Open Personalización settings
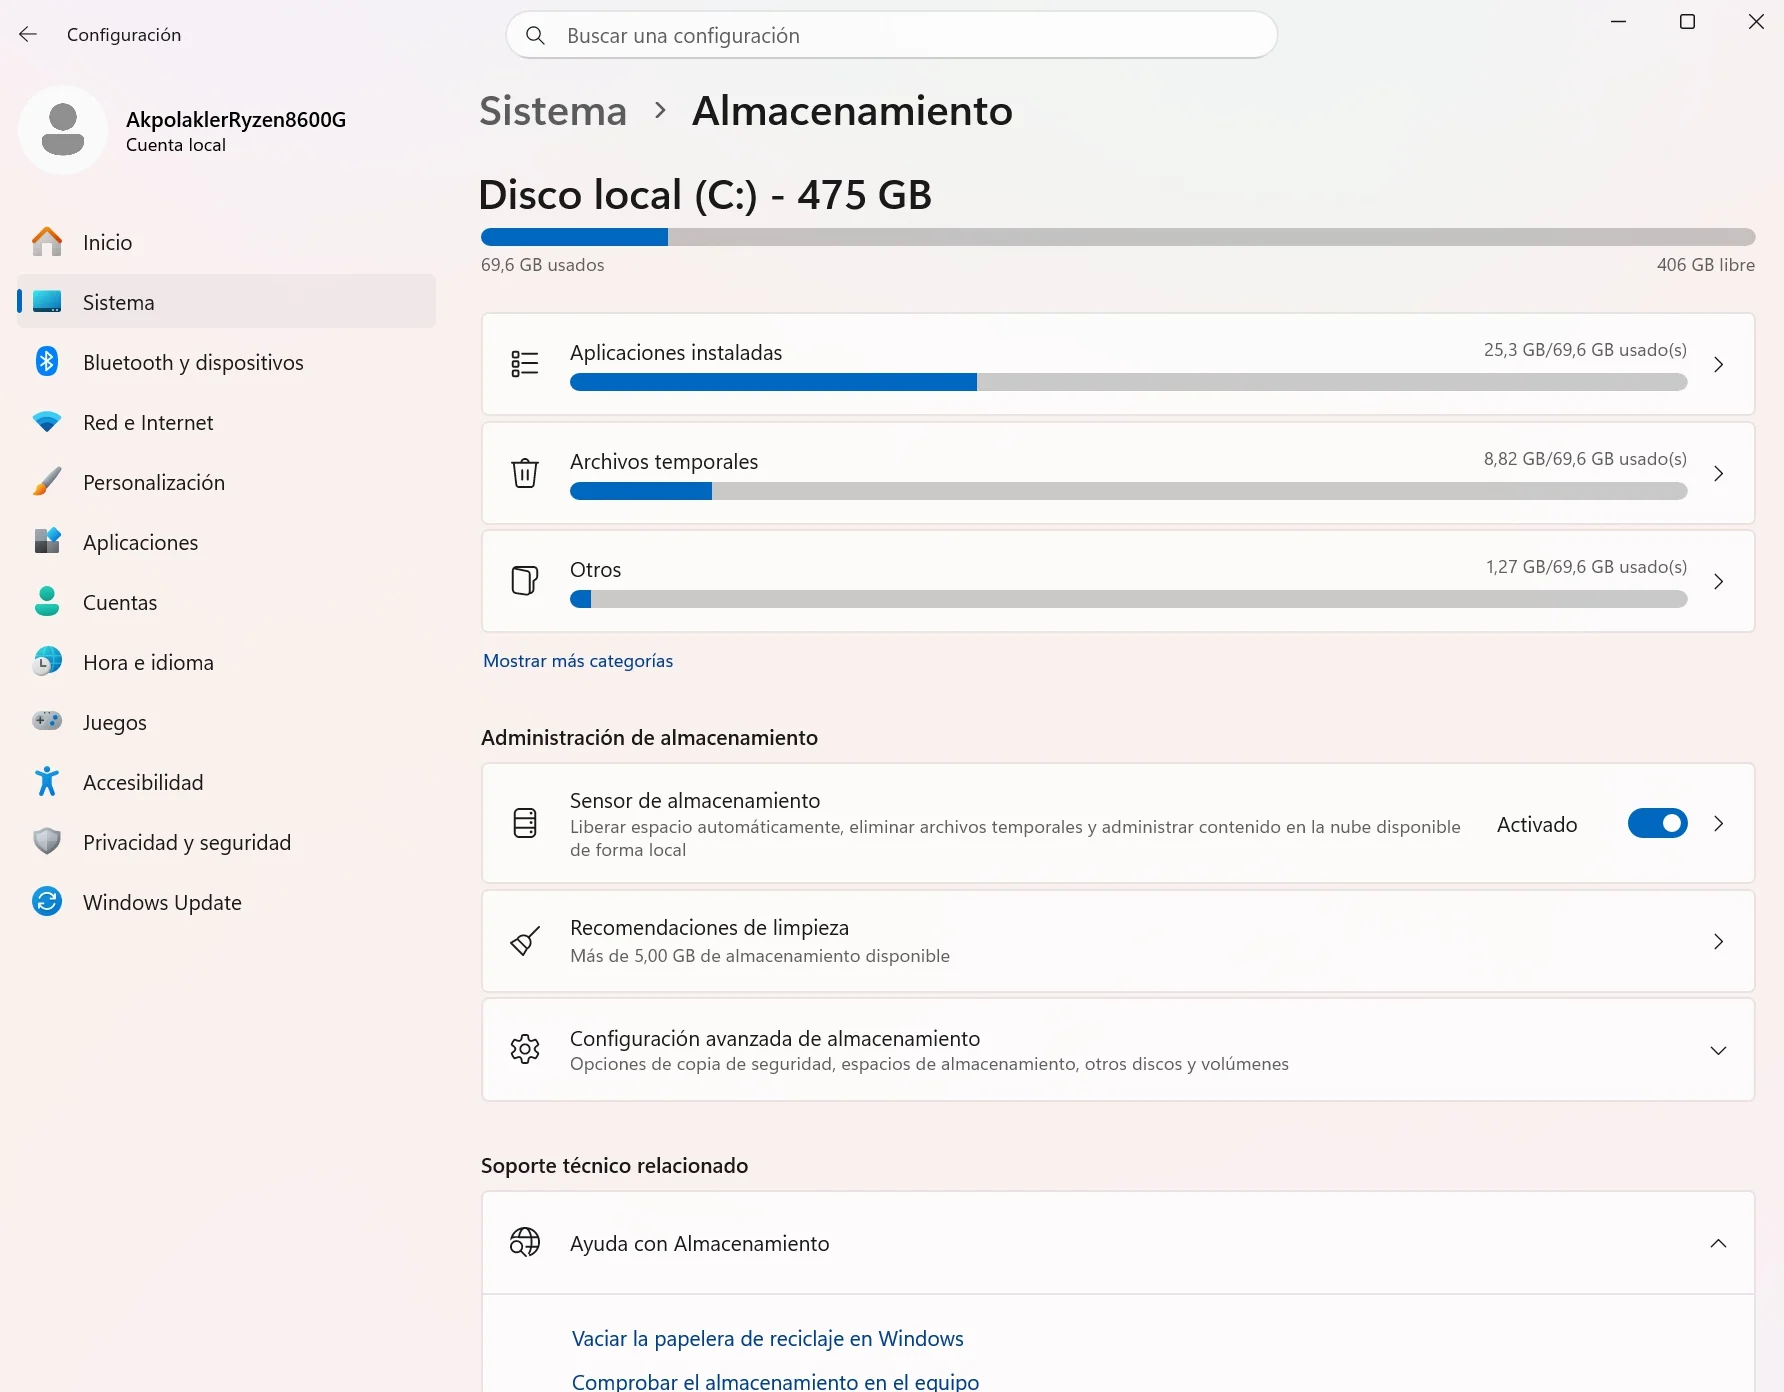This screenshot has width=1784, height=1392. pyautogui.click(x=227, y=482)
